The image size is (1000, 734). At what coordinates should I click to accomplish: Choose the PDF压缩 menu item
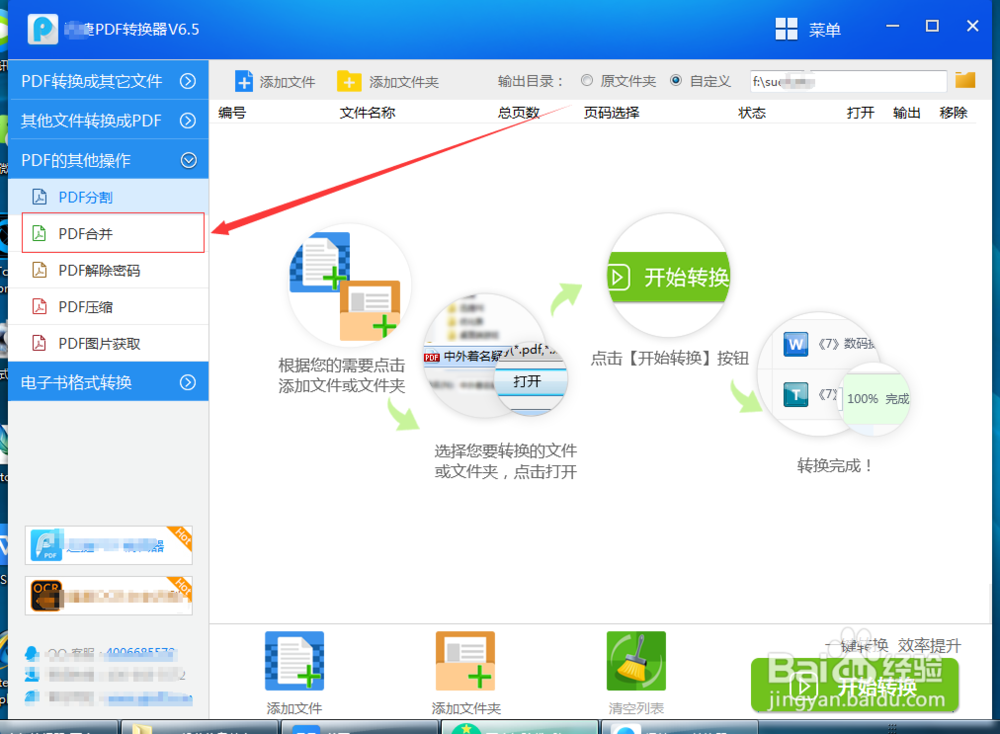[108, 307]
